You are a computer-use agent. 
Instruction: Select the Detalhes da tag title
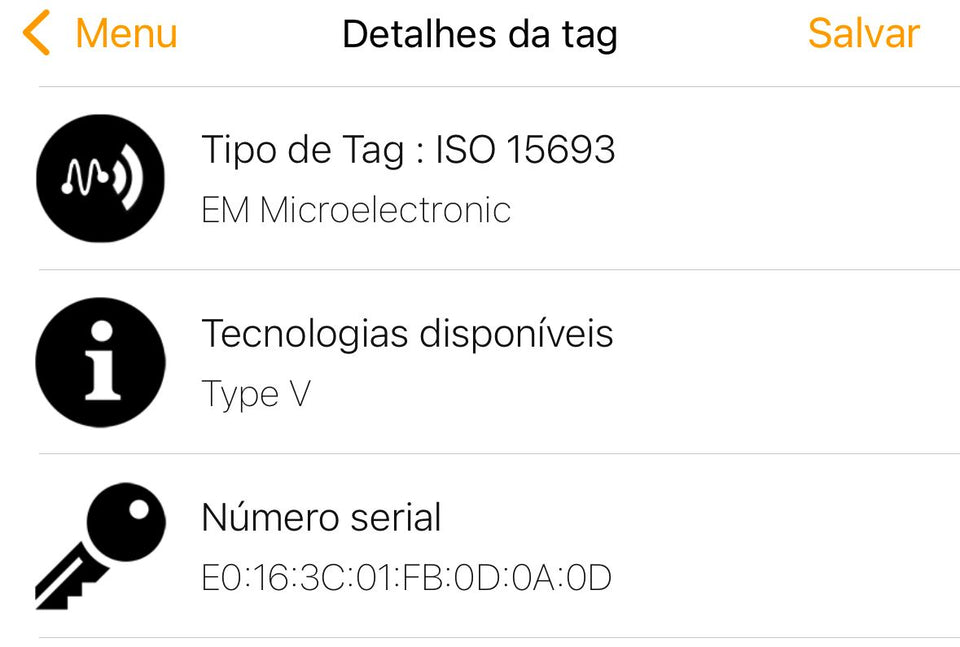(x=480, y=35)
